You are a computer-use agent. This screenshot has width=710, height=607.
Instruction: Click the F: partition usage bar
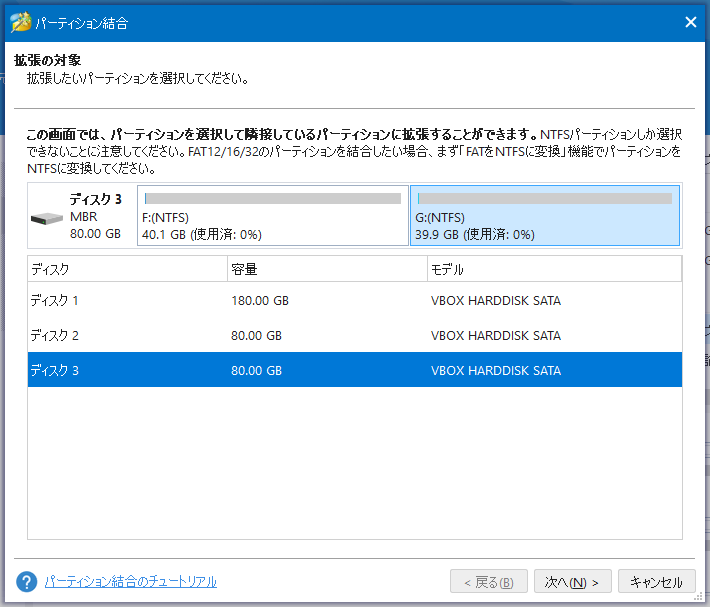[273, 199]
